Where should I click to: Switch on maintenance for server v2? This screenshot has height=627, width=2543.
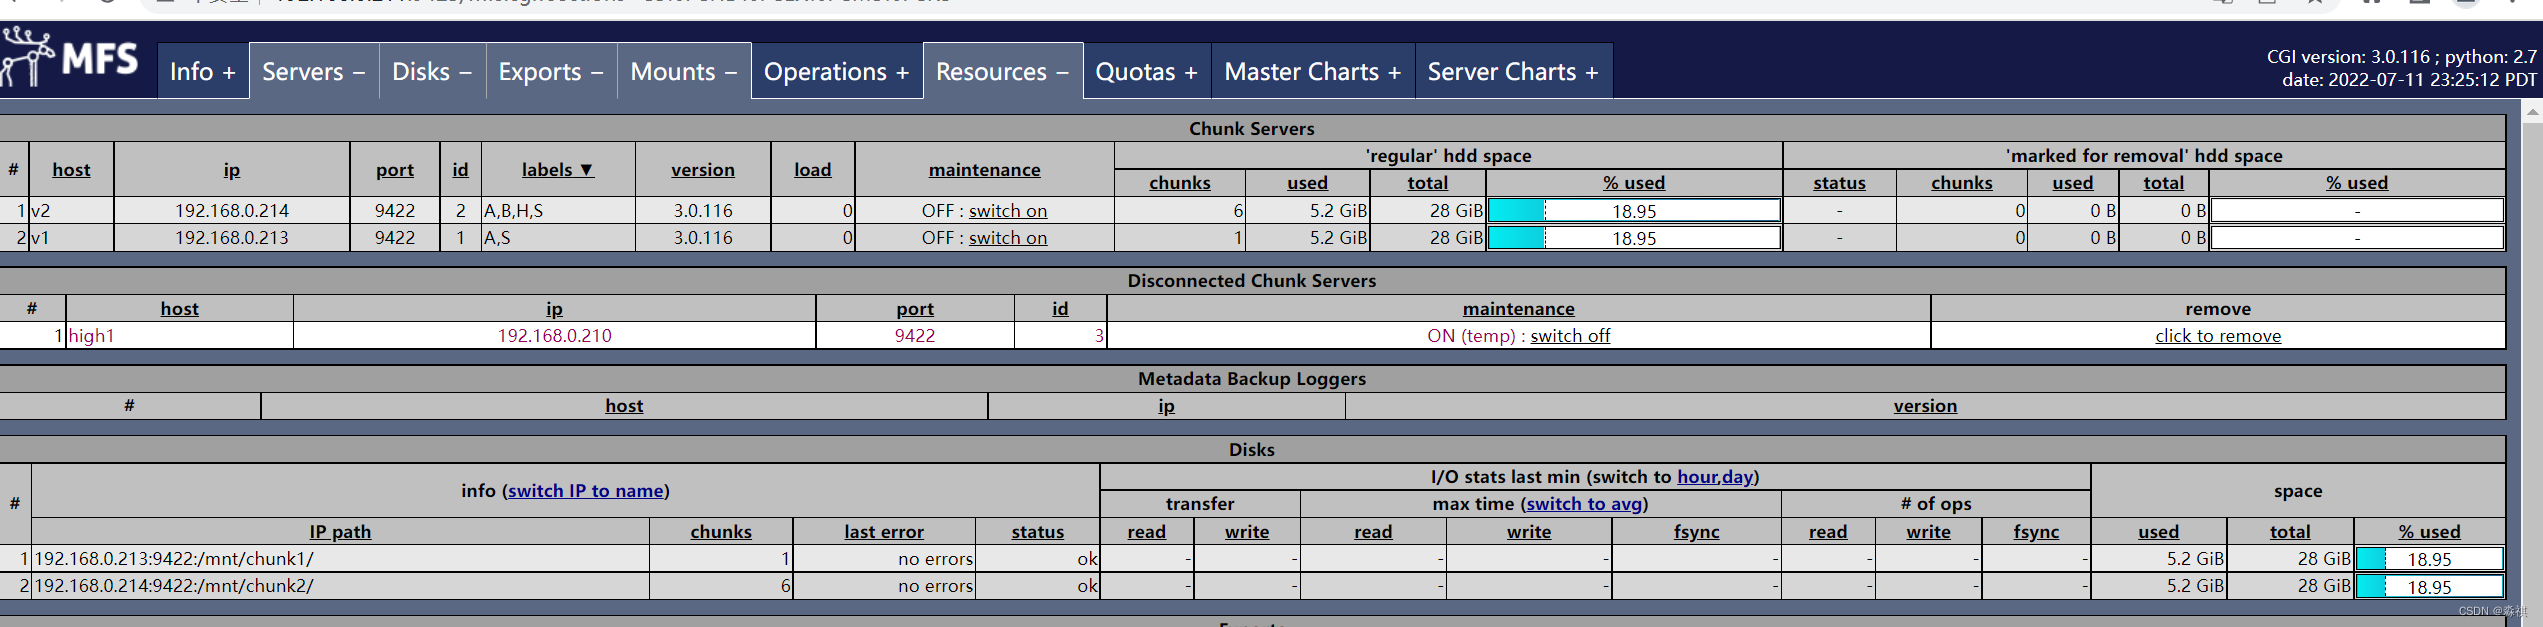(1008, 211)
